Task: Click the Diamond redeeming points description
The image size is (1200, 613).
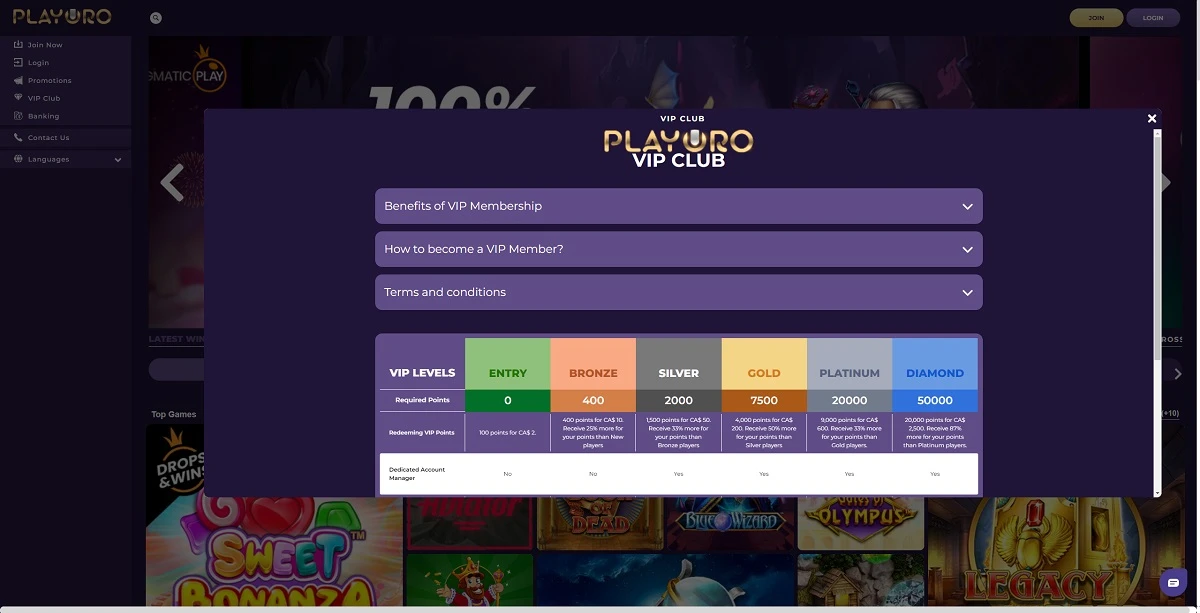Action: 935,432
